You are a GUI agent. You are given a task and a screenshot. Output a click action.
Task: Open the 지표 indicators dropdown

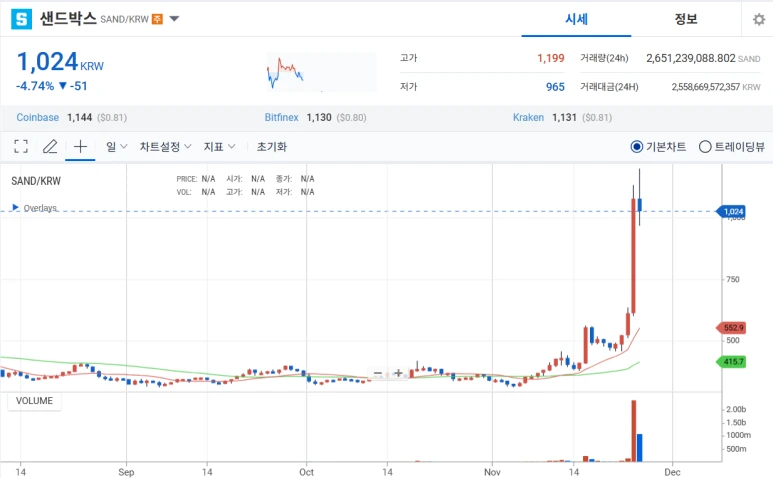219,146
